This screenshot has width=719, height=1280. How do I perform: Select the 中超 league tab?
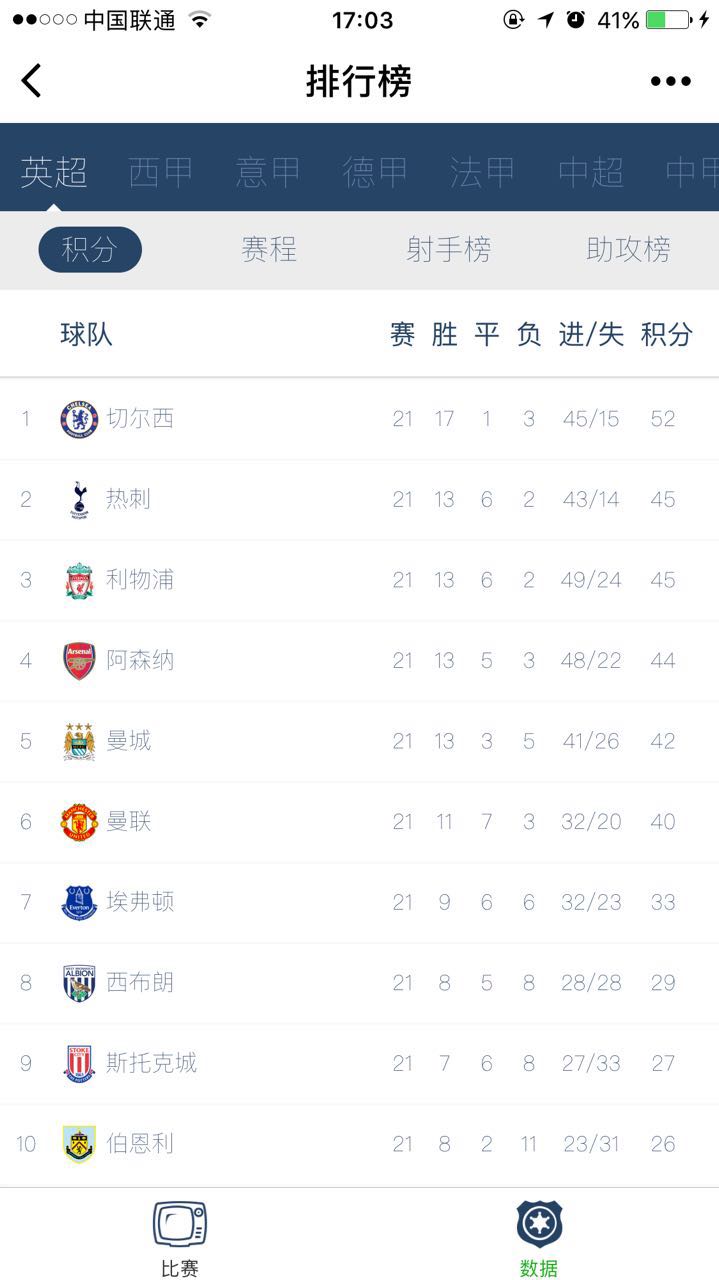(590, 172)
